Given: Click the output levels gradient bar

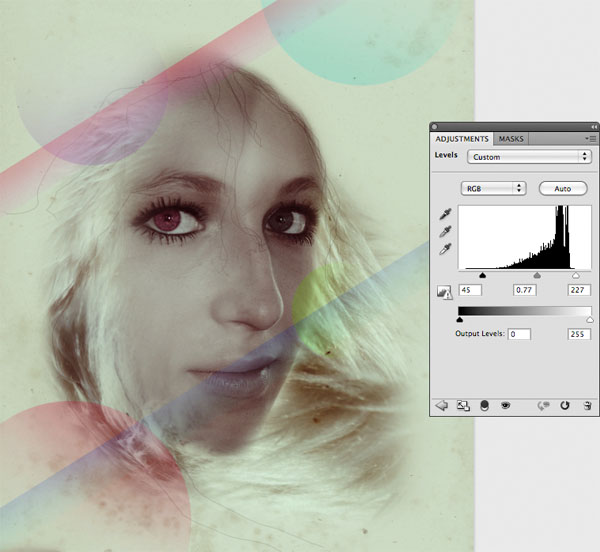Looking at the screenshot, I should [x=525, y=311].
